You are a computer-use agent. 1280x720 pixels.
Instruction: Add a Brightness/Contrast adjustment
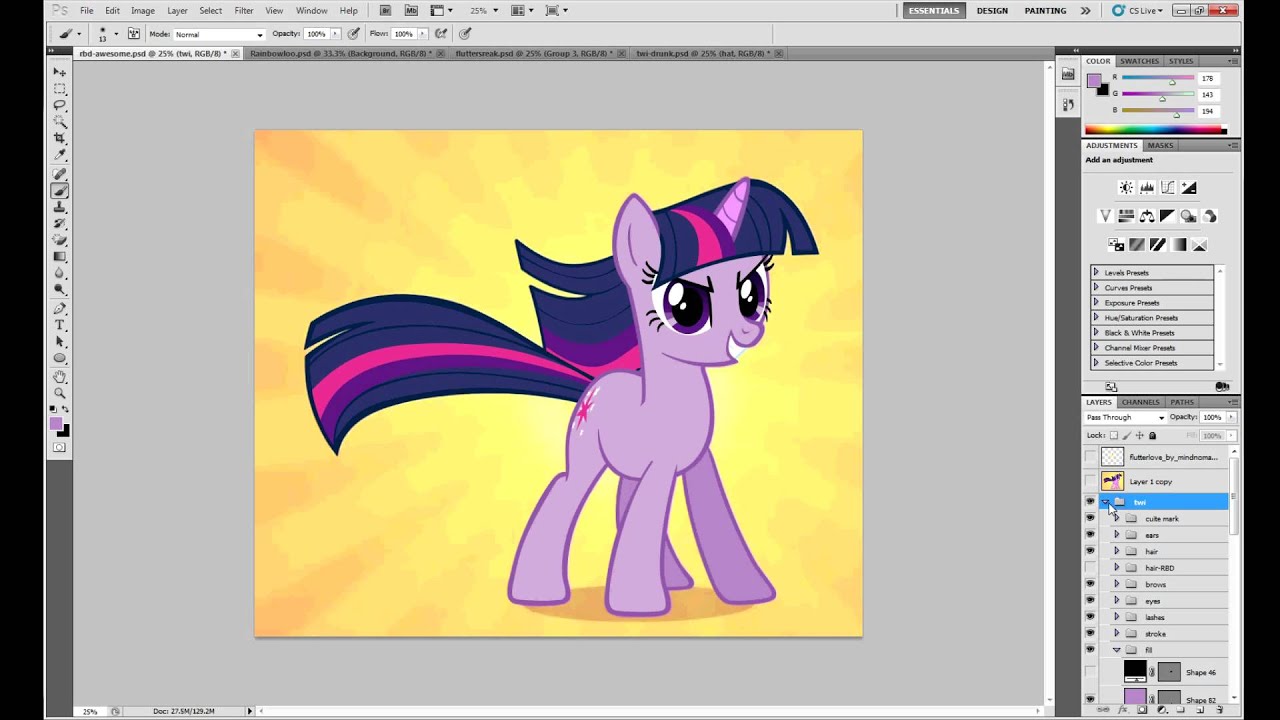coord(1126,187)
